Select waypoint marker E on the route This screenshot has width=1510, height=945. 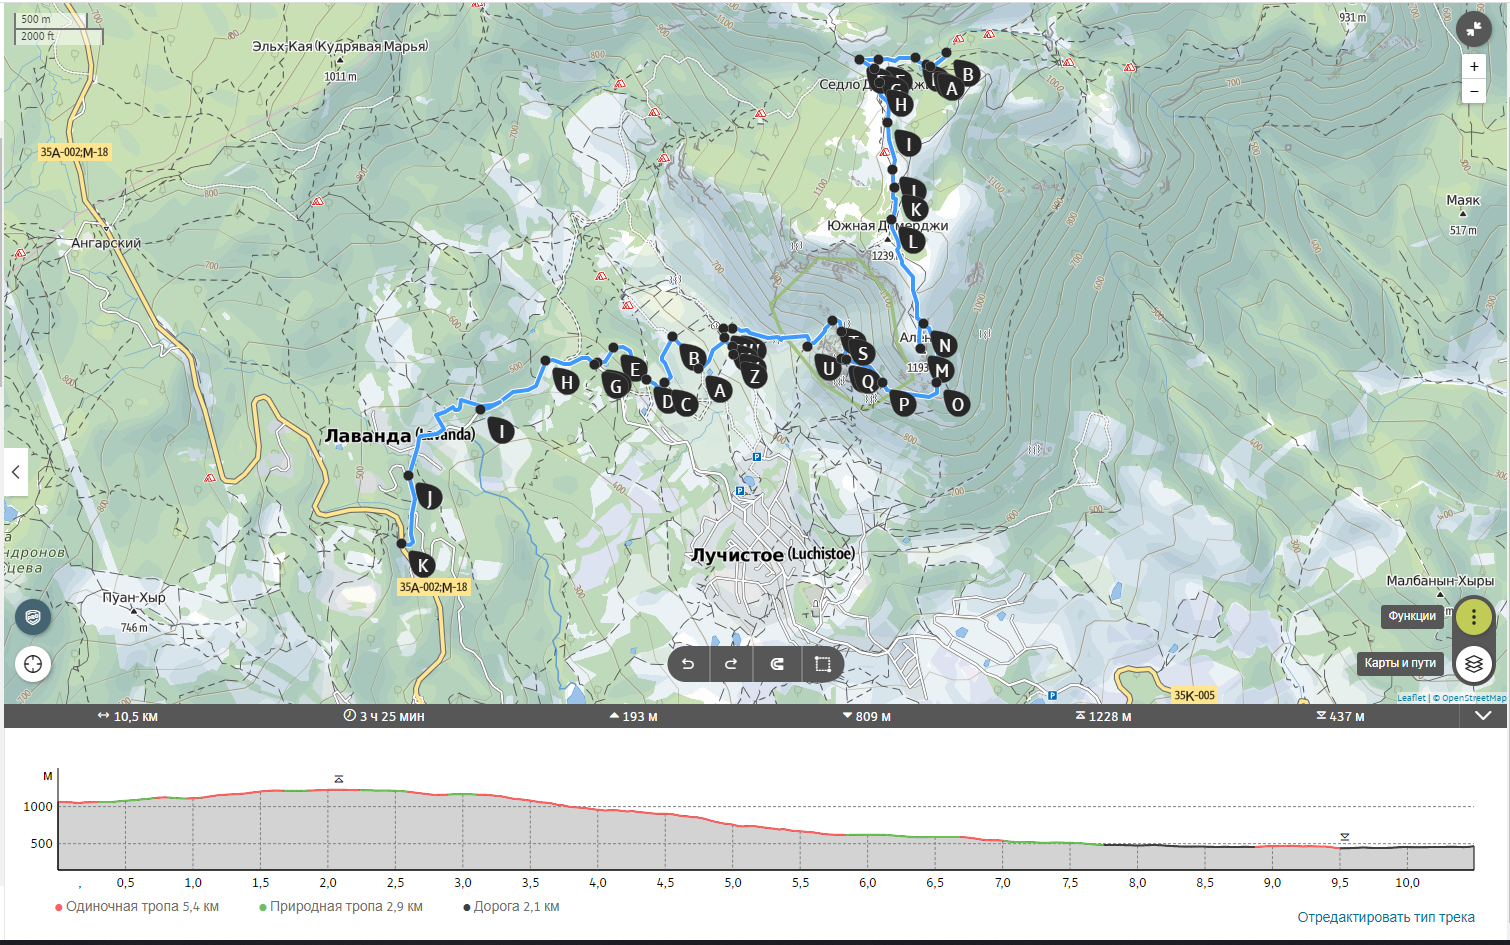634,369
